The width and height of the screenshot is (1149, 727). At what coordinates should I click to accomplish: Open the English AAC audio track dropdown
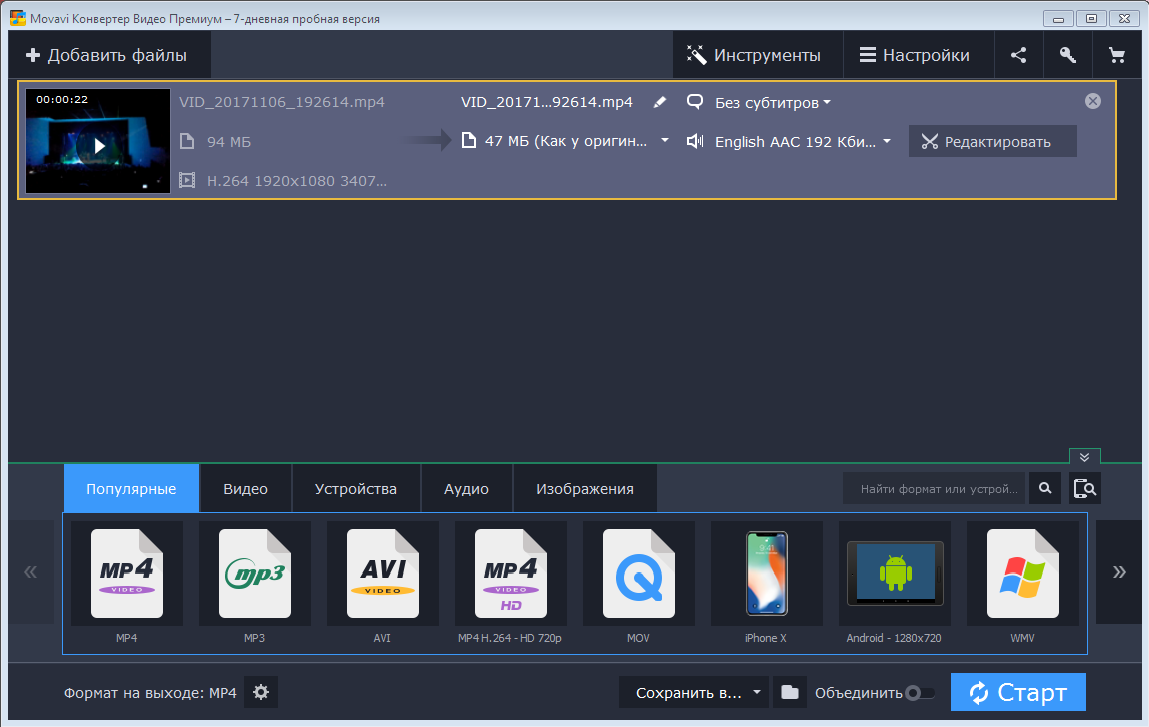click(801, 142)
